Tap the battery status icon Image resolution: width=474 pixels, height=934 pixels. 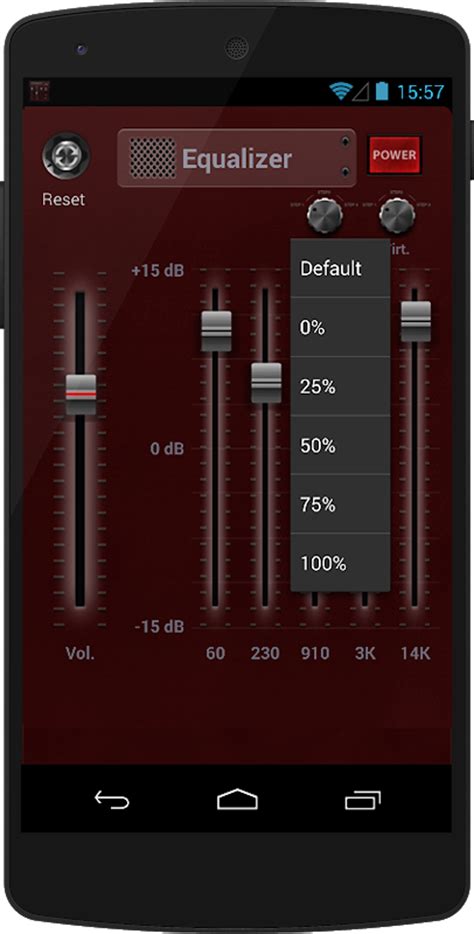382,91
